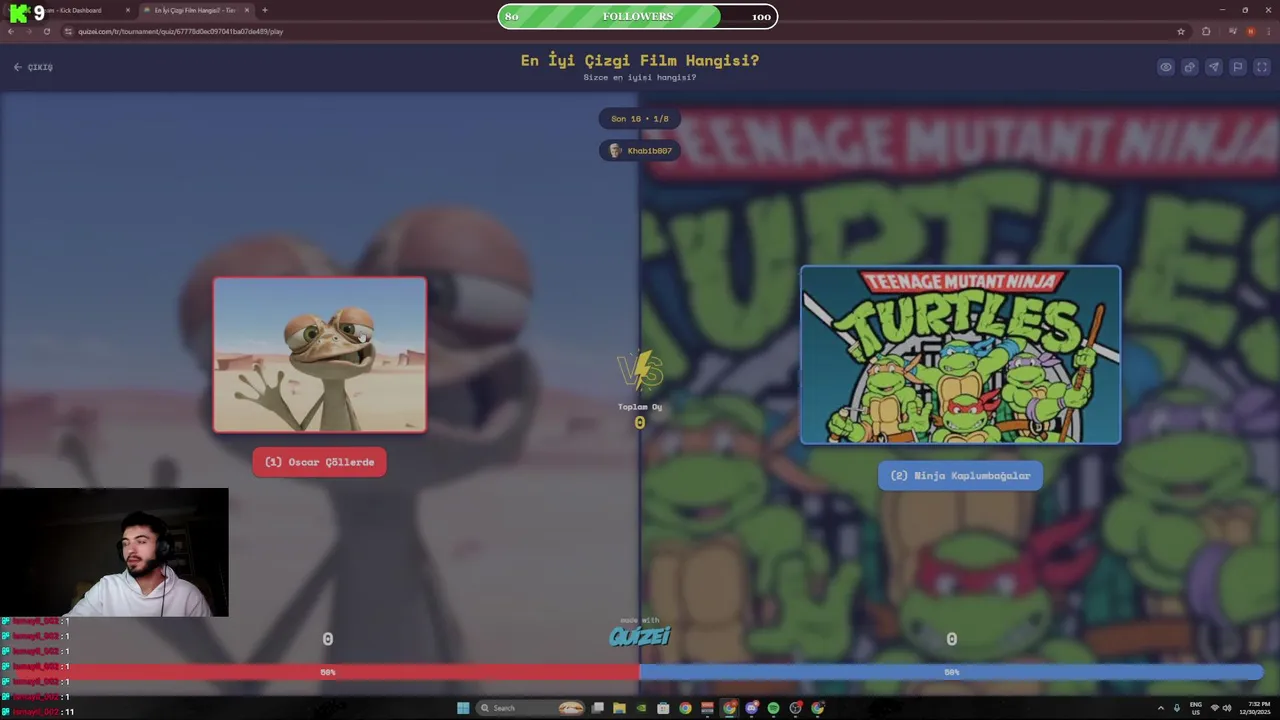Click the microphone icon in system tray
This screenshot has width=1280, height=720.
1177,708
